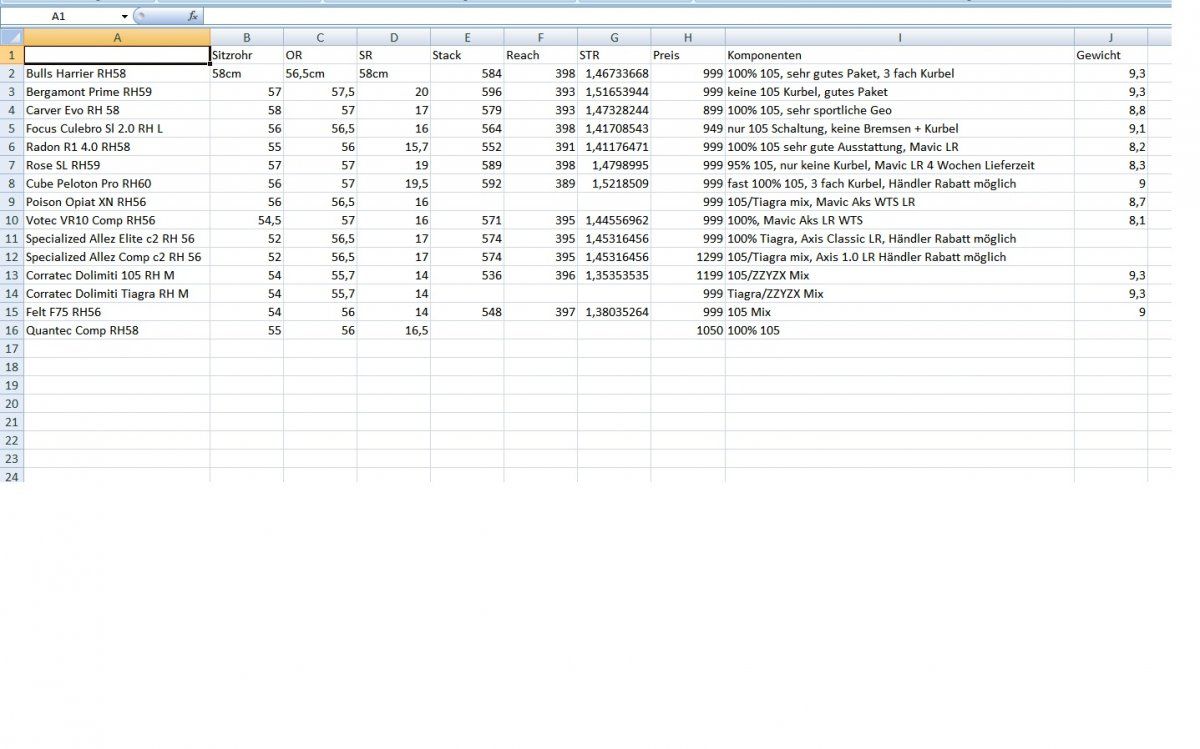Open the Name Box dropdown arrow
This screenshot has width=1200, height=749.
tap(124, 17)
